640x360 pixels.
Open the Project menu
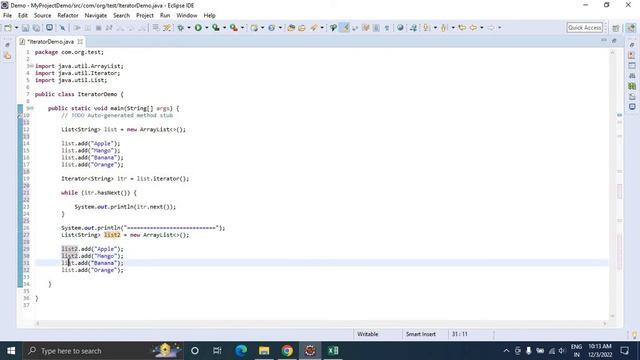145,16
